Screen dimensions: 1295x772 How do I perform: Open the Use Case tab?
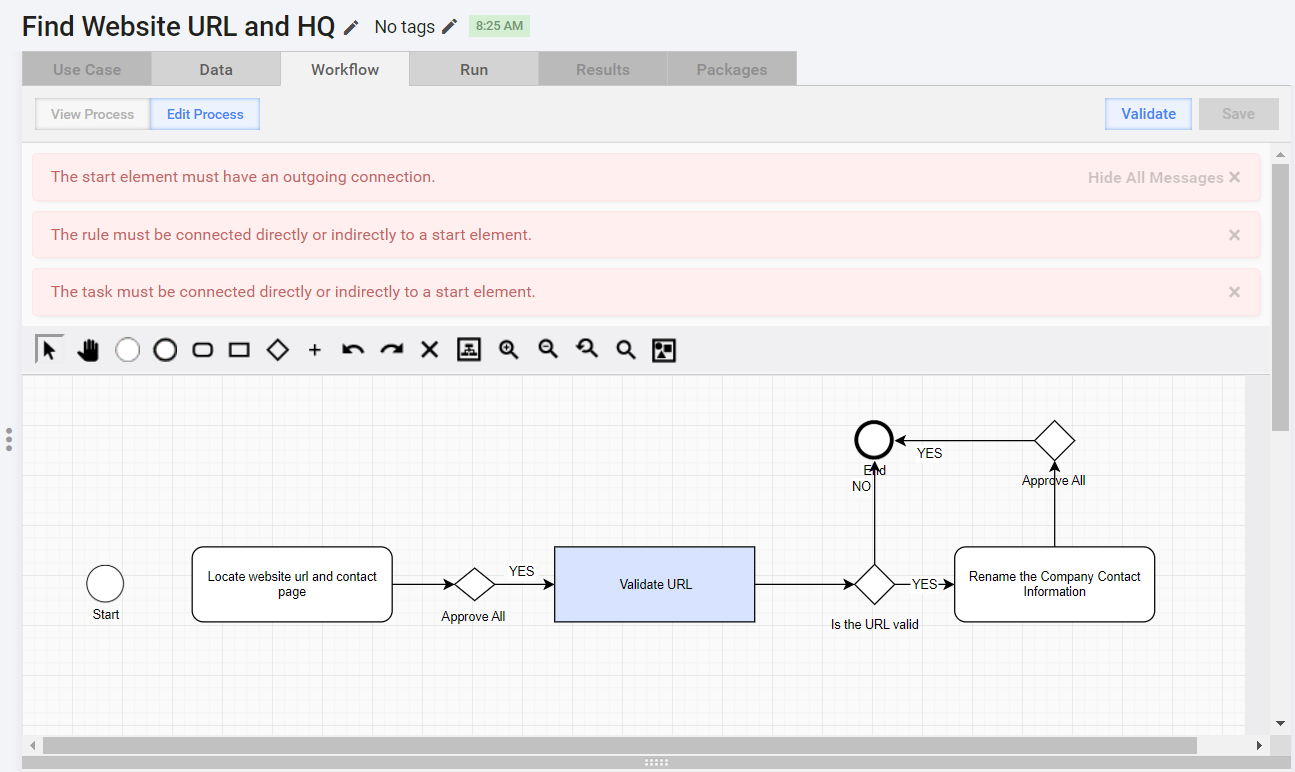(x=87, y=69)
